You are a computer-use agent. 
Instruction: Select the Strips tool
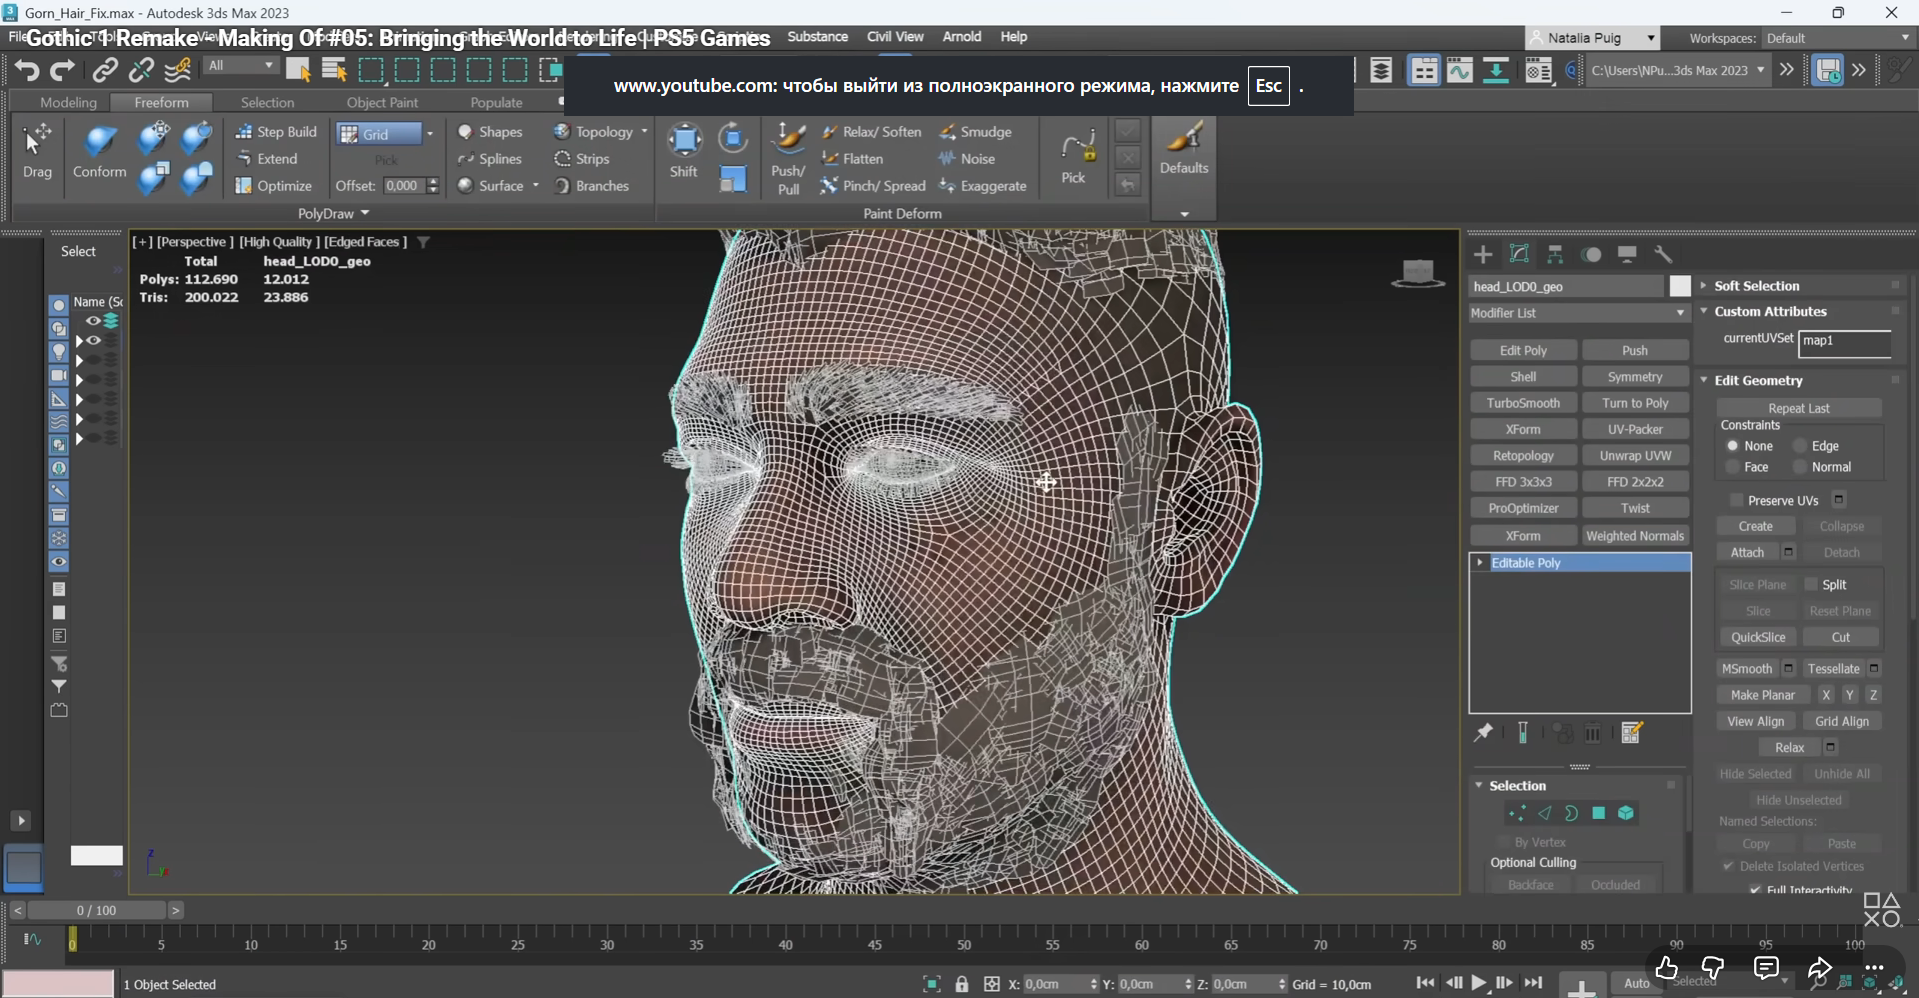click(x=582, y=159)
